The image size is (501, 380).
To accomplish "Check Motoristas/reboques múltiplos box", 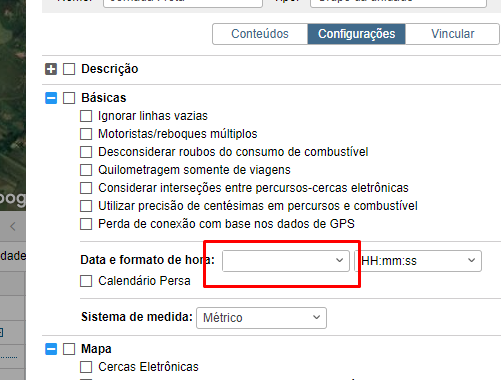I will (86, 134).
